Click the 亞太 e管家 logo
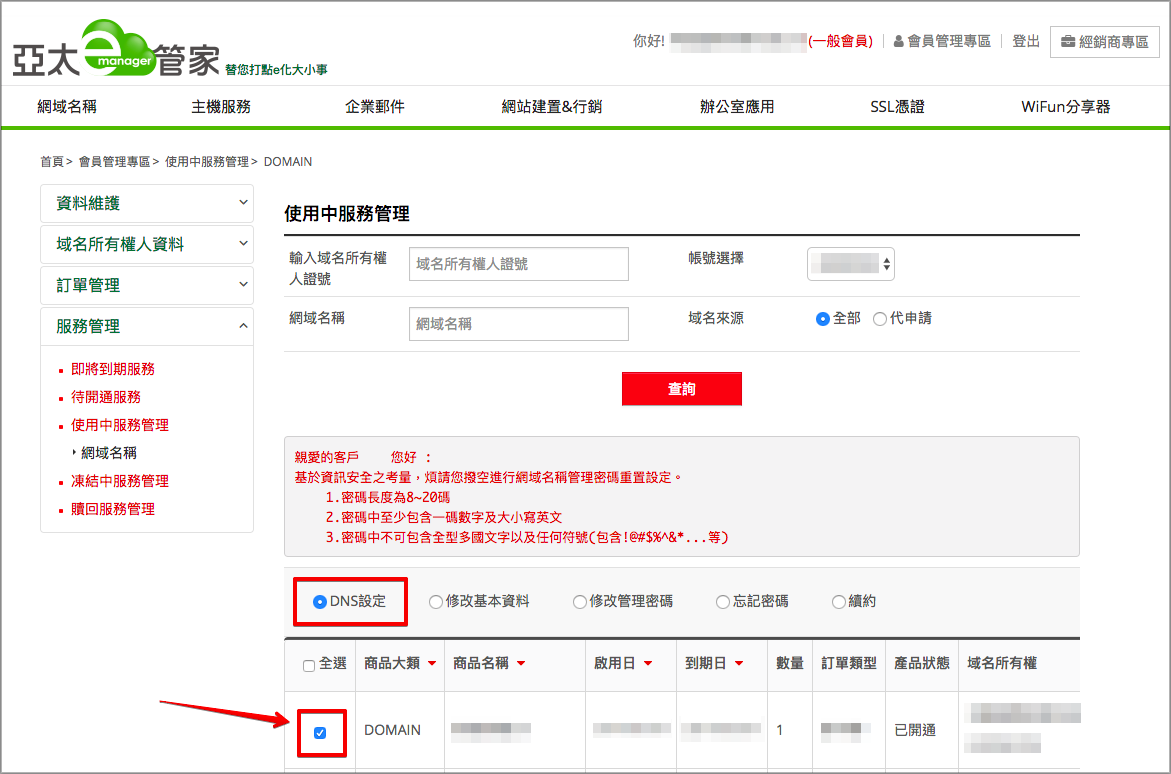This screenshot has width=1171, height=774. (117, 50)
